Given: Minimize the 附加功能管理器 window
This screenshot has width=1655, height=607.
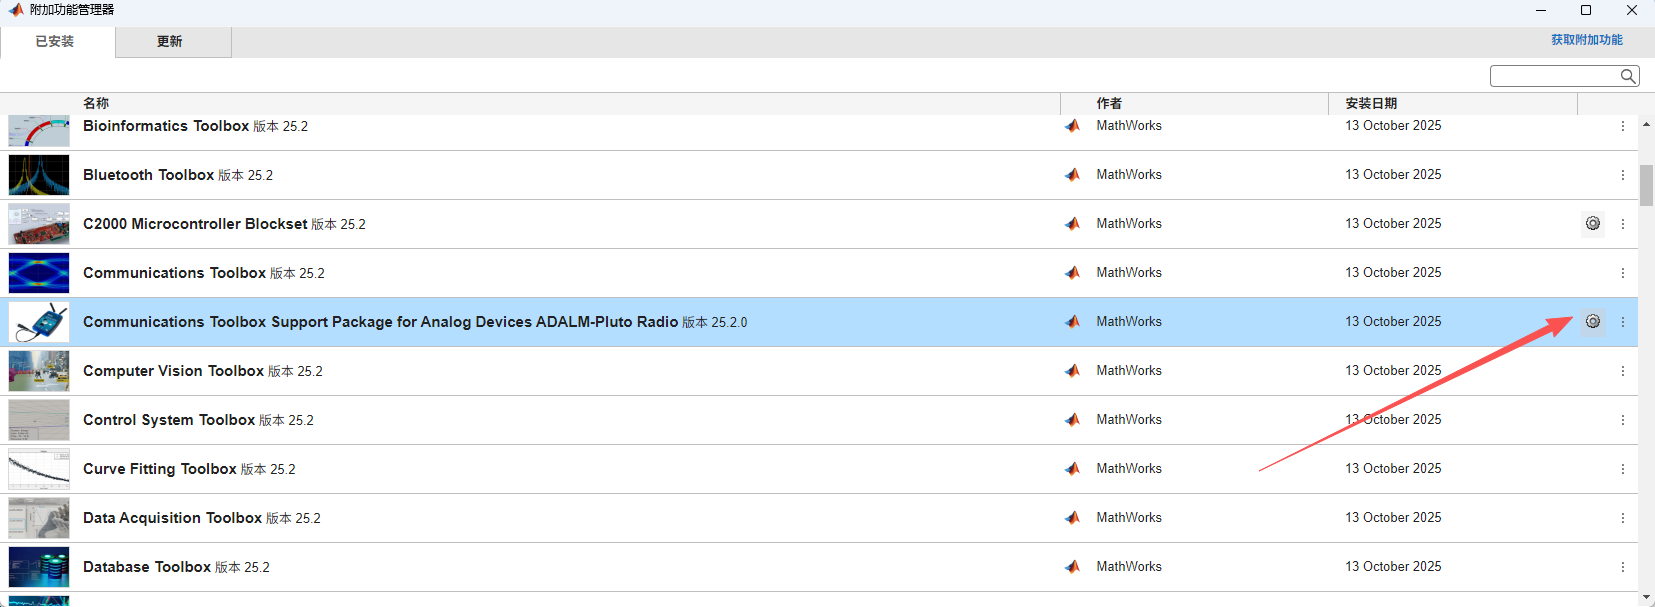Looking at the screenshot, I should [x=1541, y=10].
